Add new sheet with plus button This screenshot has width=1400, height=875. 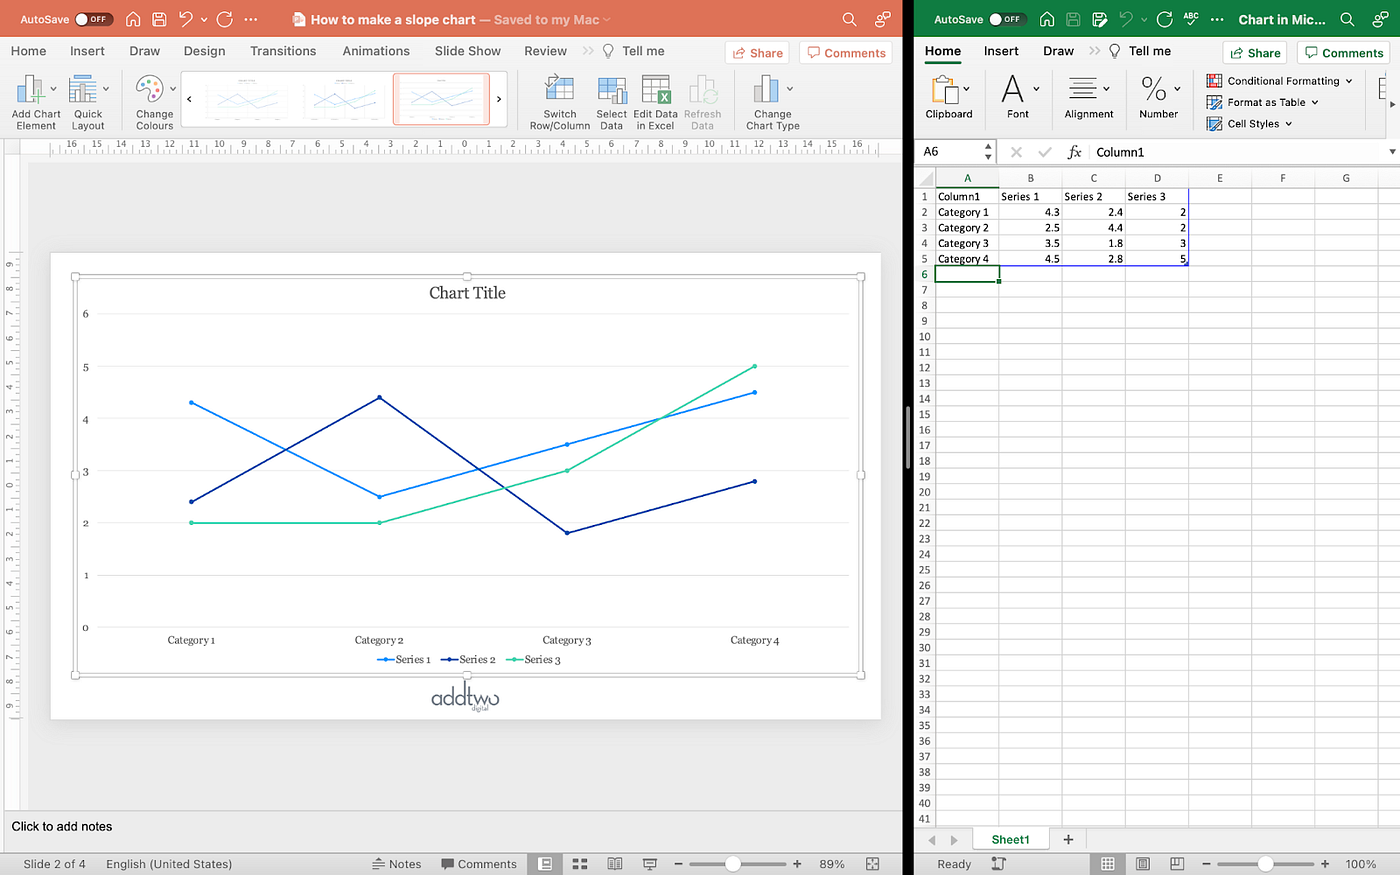1068,839
